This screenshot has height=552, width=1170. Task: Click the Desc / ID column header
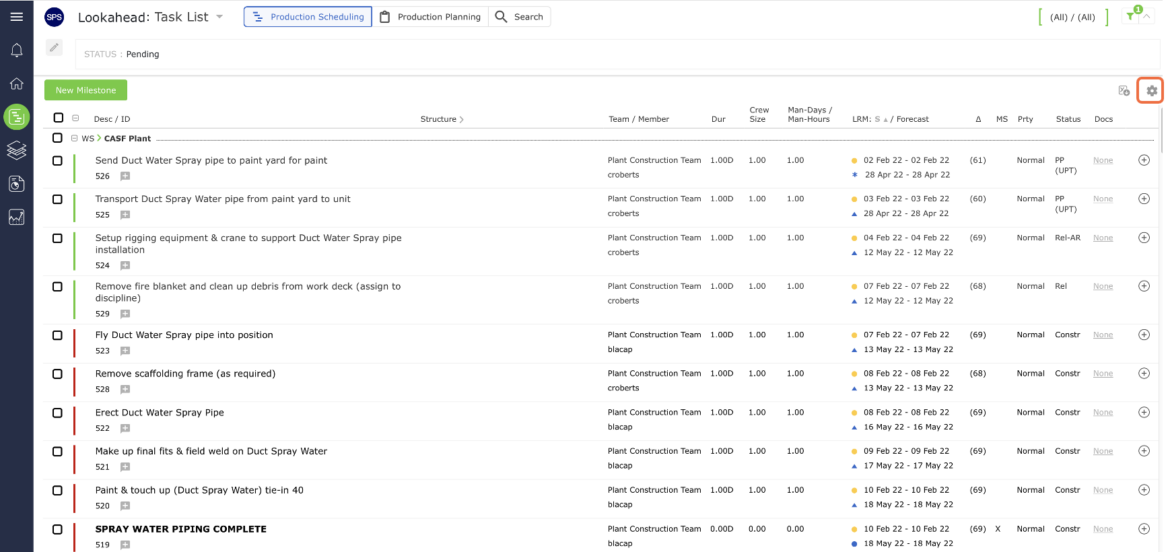click(112, 119)
